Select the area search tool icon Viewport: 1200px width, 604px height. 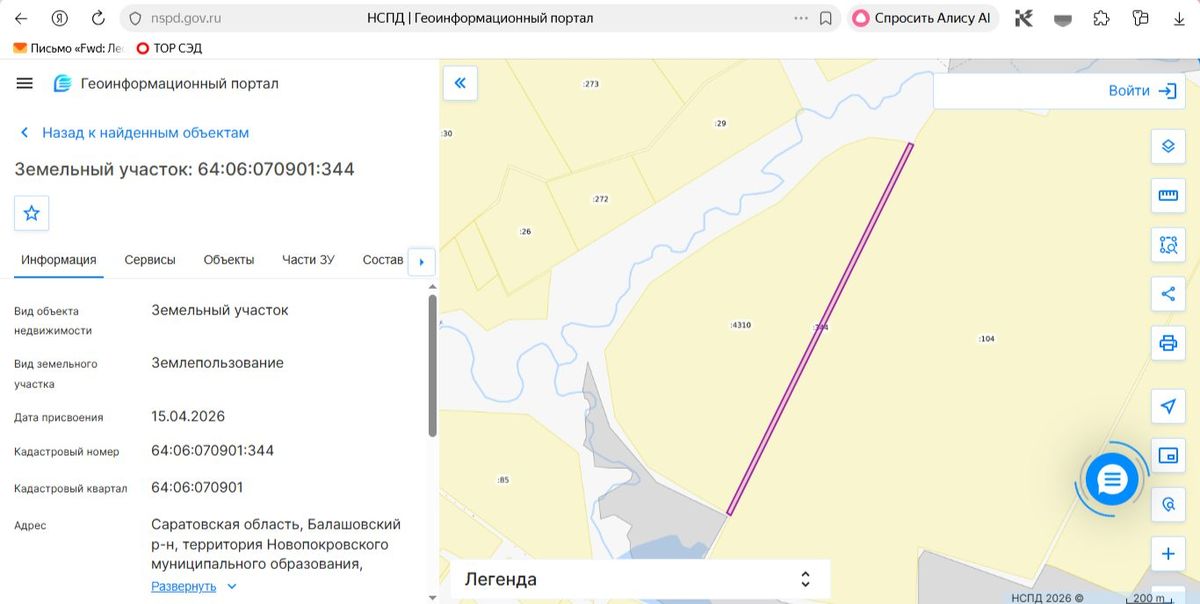(x=1168, y=244)
